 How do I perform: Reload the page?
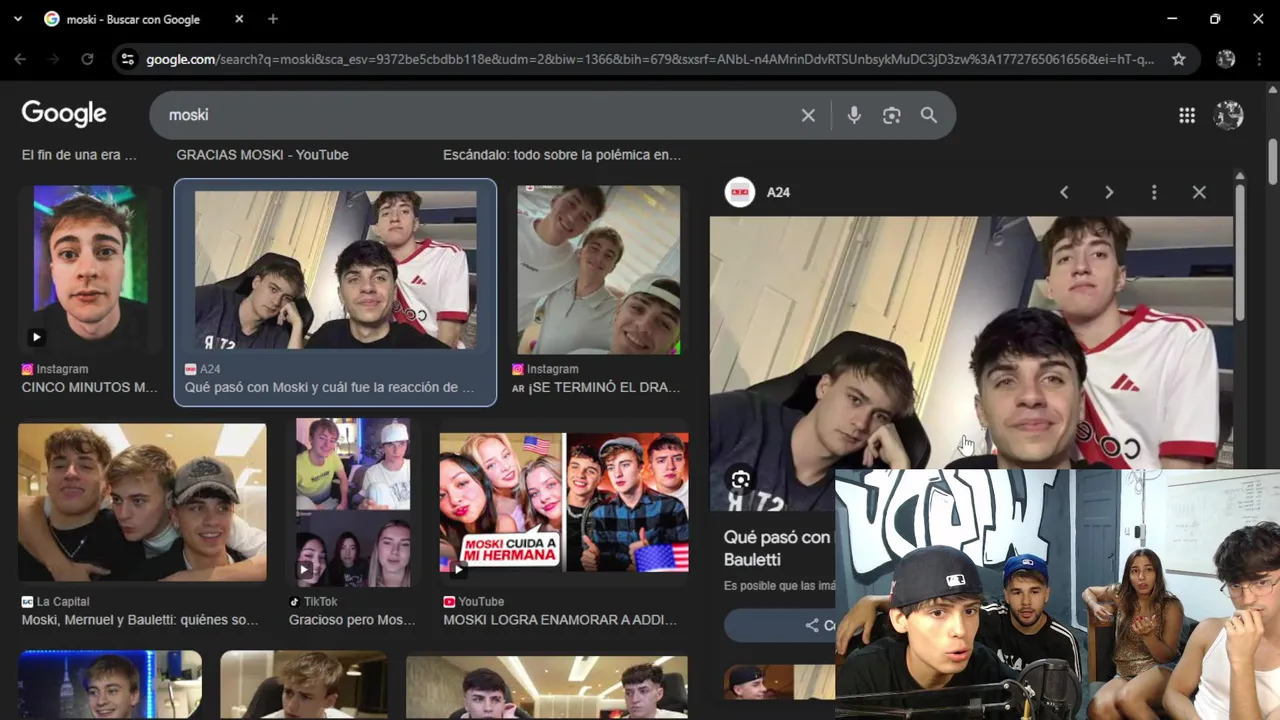tap(87, 59)
